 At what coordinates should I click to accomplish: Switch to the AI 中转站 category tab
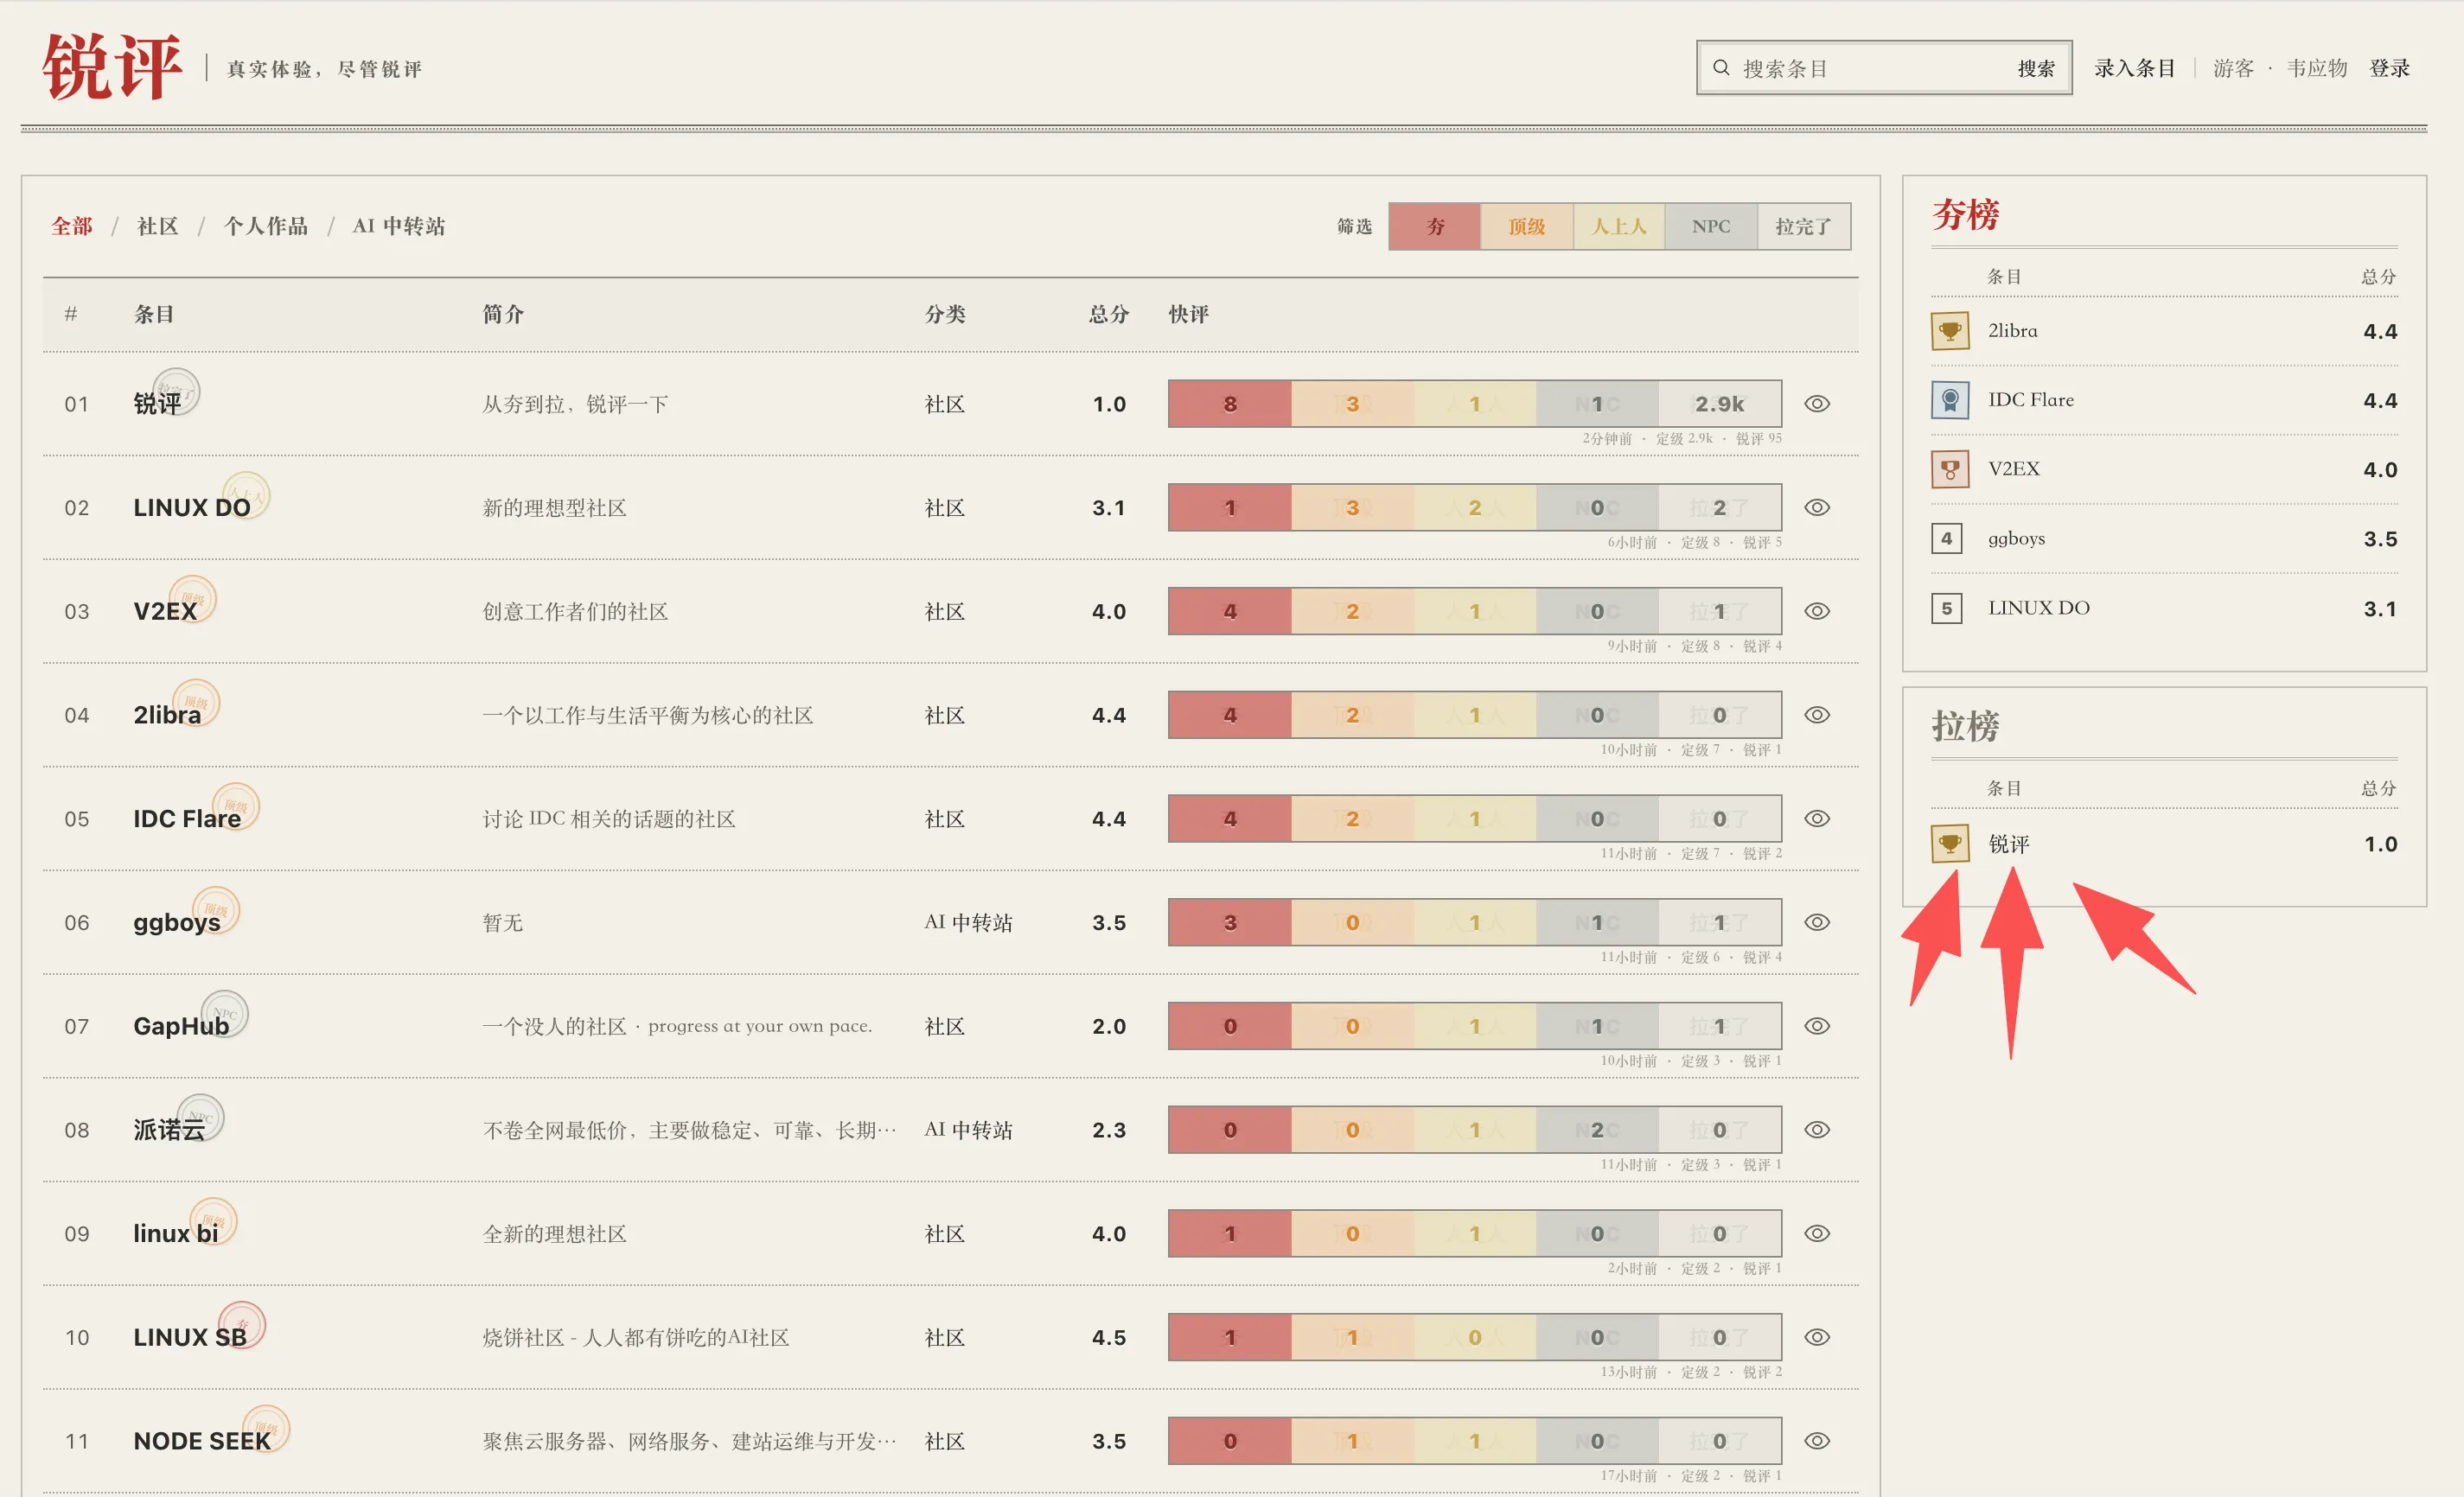(399, 226)
